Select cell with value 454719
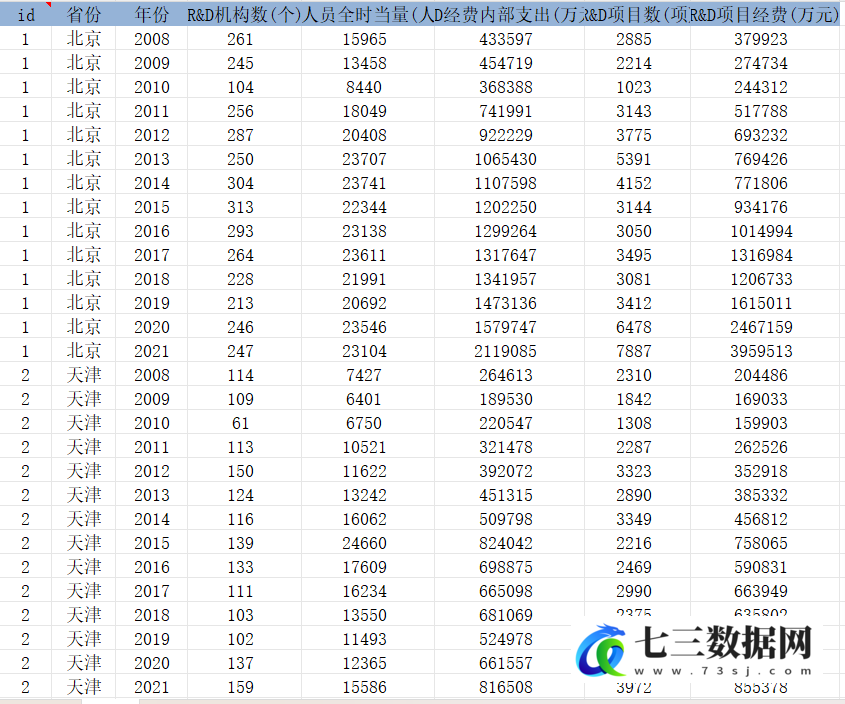 click(509, 63)
